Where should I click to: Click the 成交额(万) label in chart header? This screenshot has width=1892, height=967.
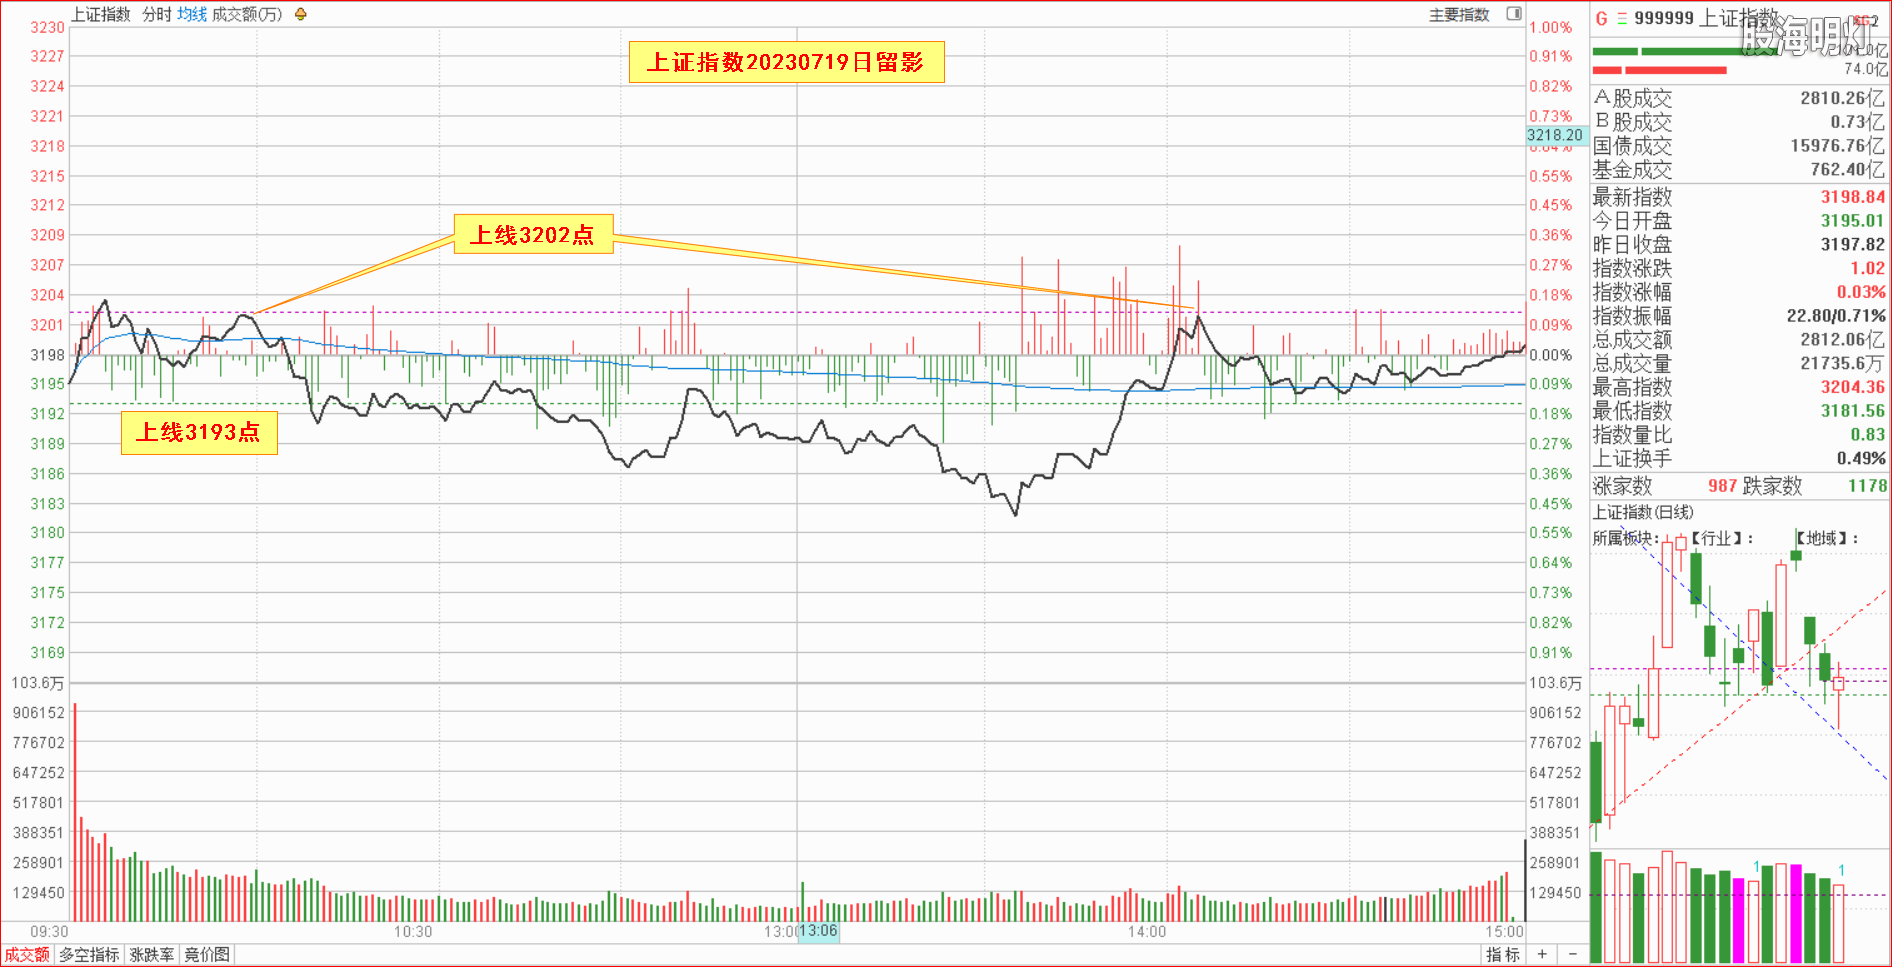click(x=247, y=14)
